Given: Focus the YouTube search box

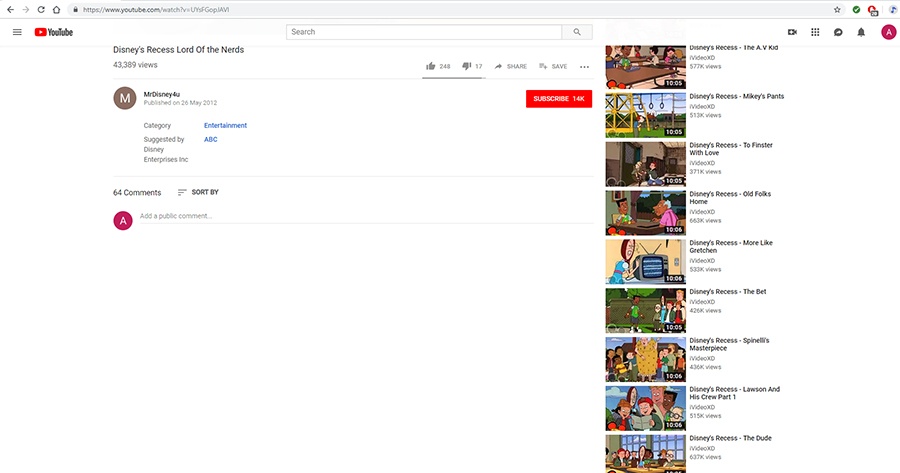Looking at the screenshot, I should coord(424,32).
